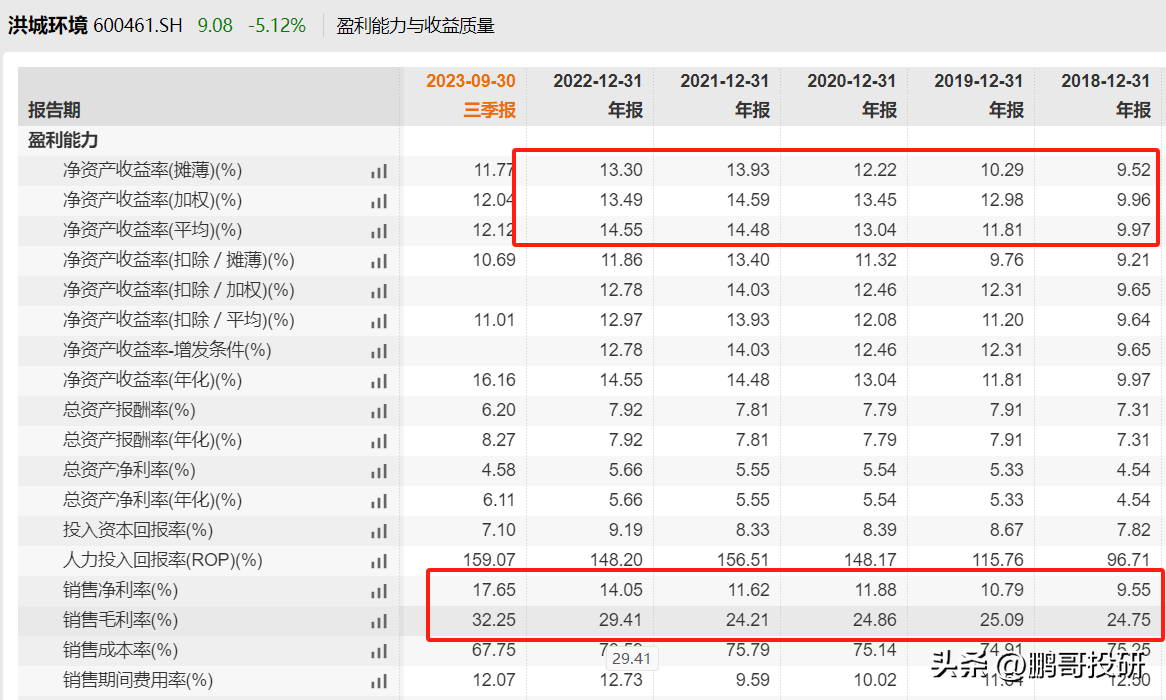Select the 净资产收益率(加权)(%) row label

152,200
